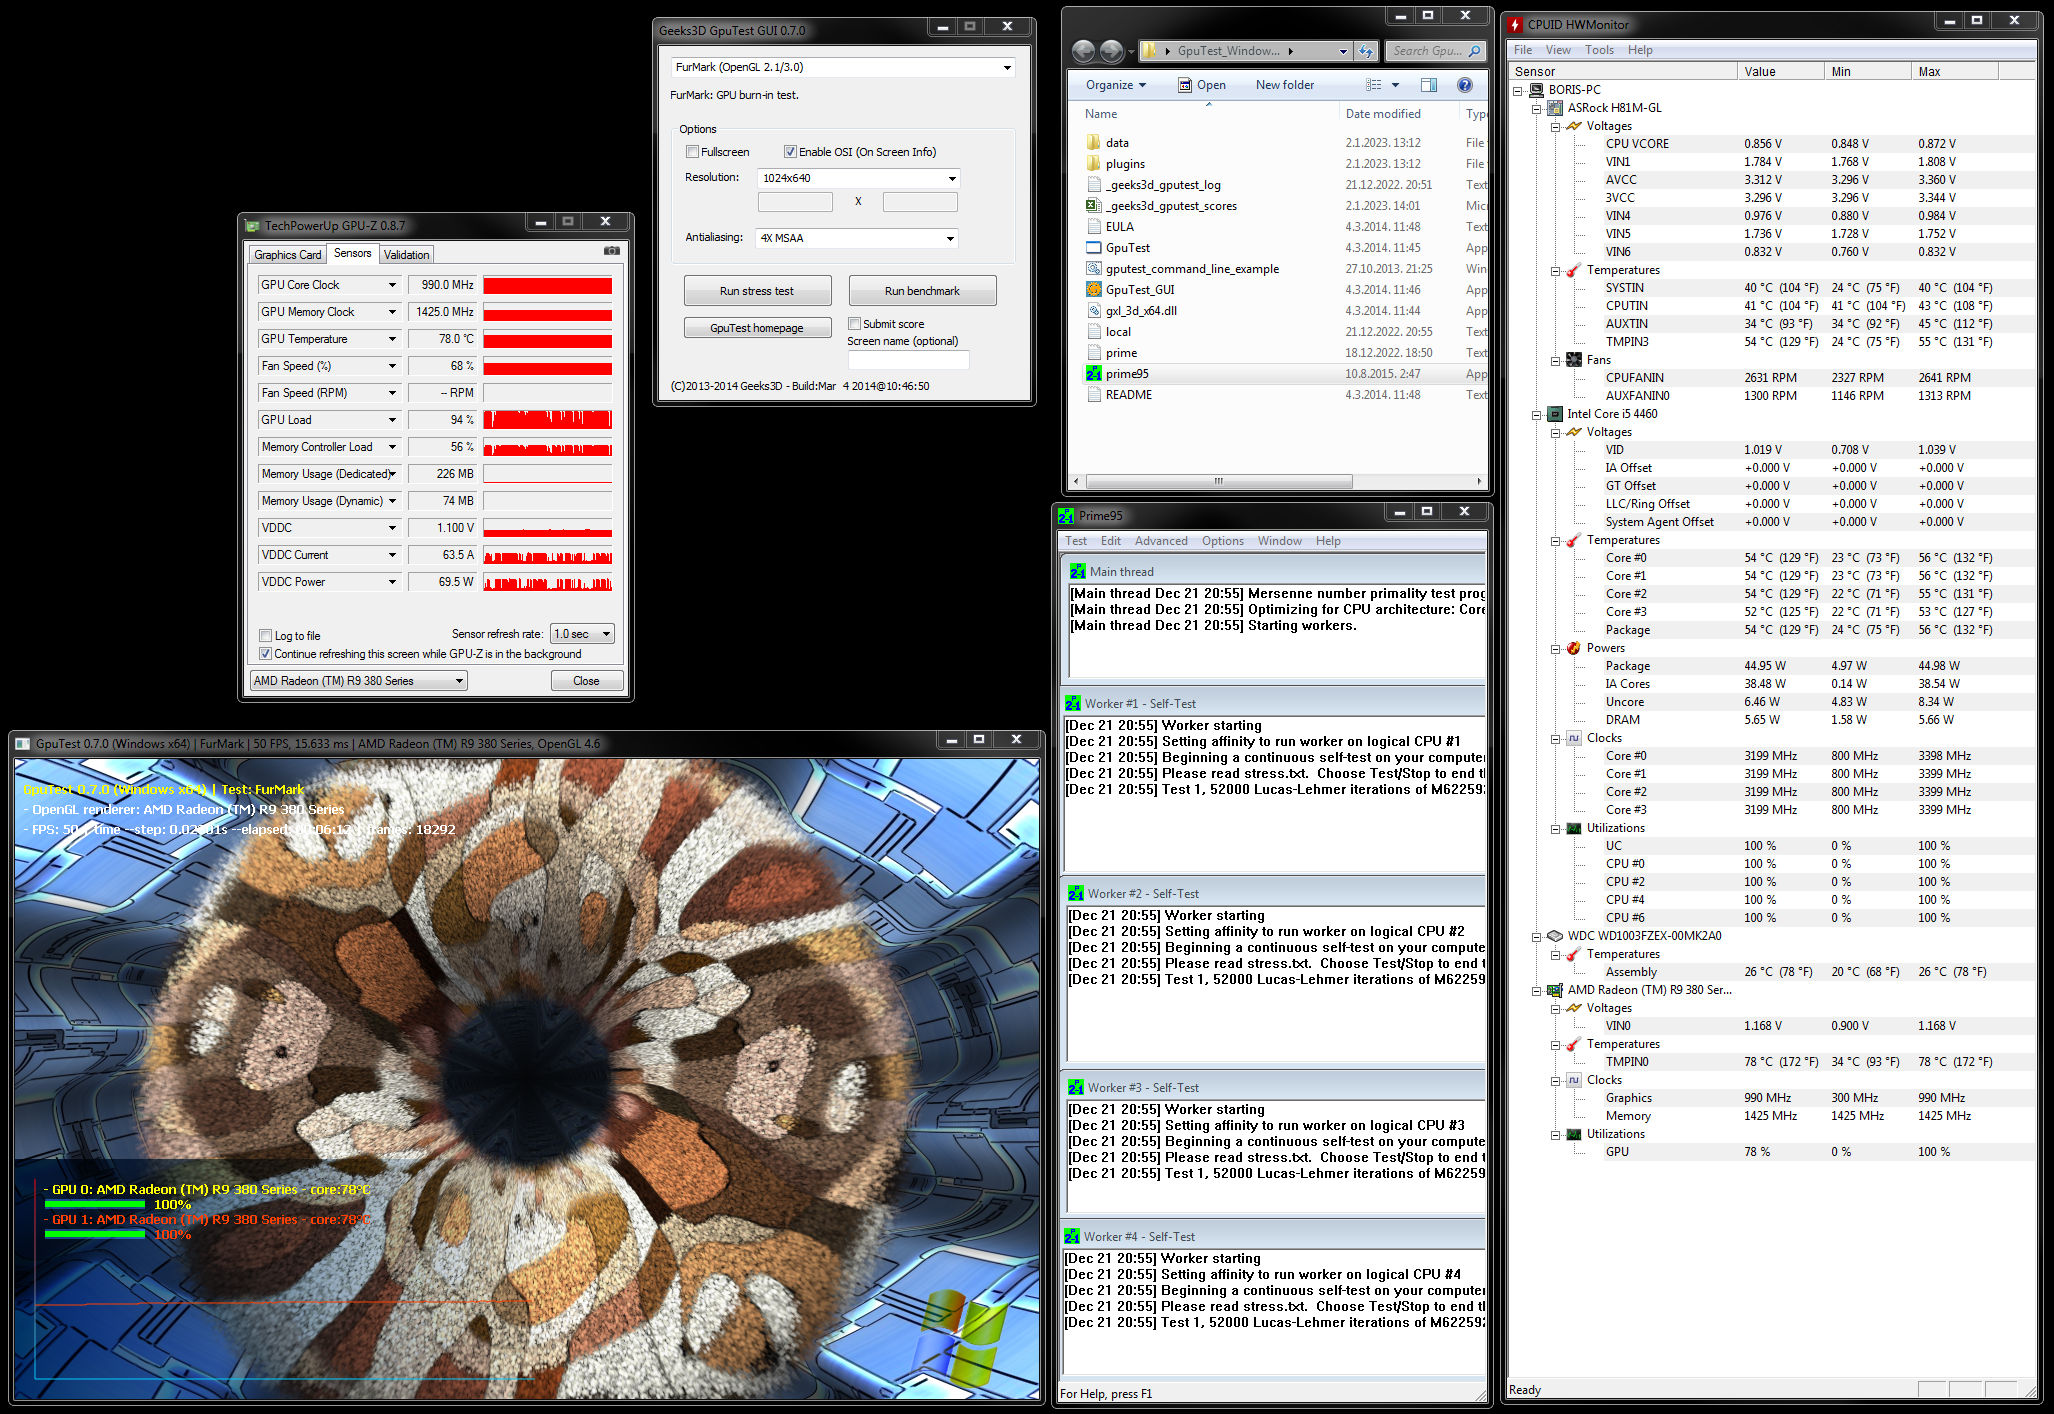Click Explorer back navigation arrow
This screenshot has width=2054, height=1414.
point(1082,50)
